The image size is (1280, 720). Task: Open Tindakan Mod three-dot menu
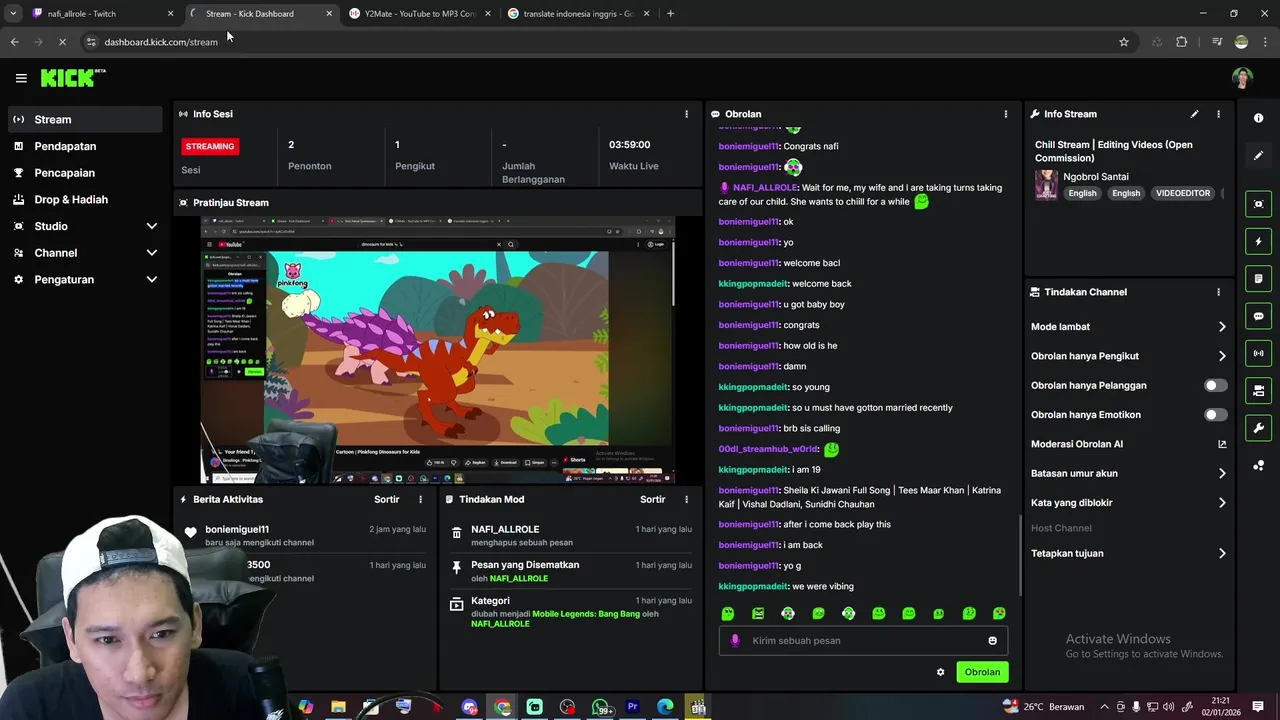[686, 499]
